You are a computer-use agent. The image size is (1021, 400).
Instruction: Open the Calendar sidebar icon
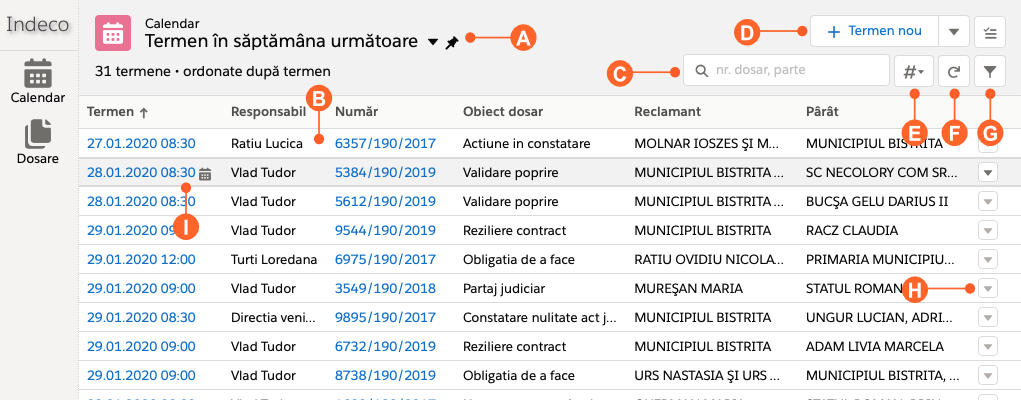(x=38, y=78)
